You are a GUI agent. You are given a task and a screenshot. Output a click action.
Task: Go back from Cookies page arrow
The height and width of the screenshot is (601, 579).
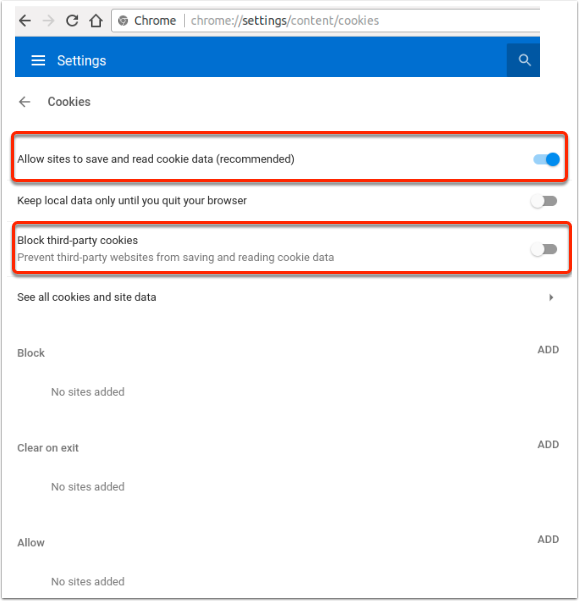pyautogui.click(x=25, y=102)
